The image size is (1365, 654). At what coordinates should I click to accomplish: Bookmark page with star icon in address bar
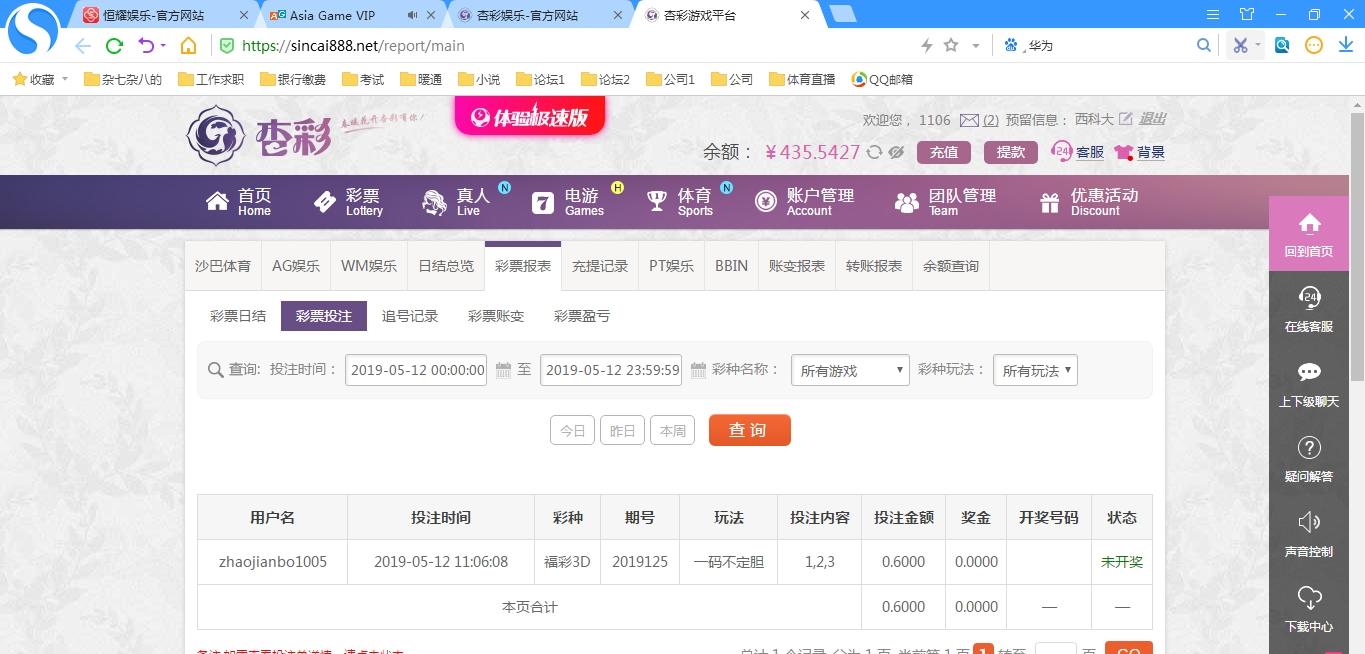pyautogui.click(x=951, y=46)
